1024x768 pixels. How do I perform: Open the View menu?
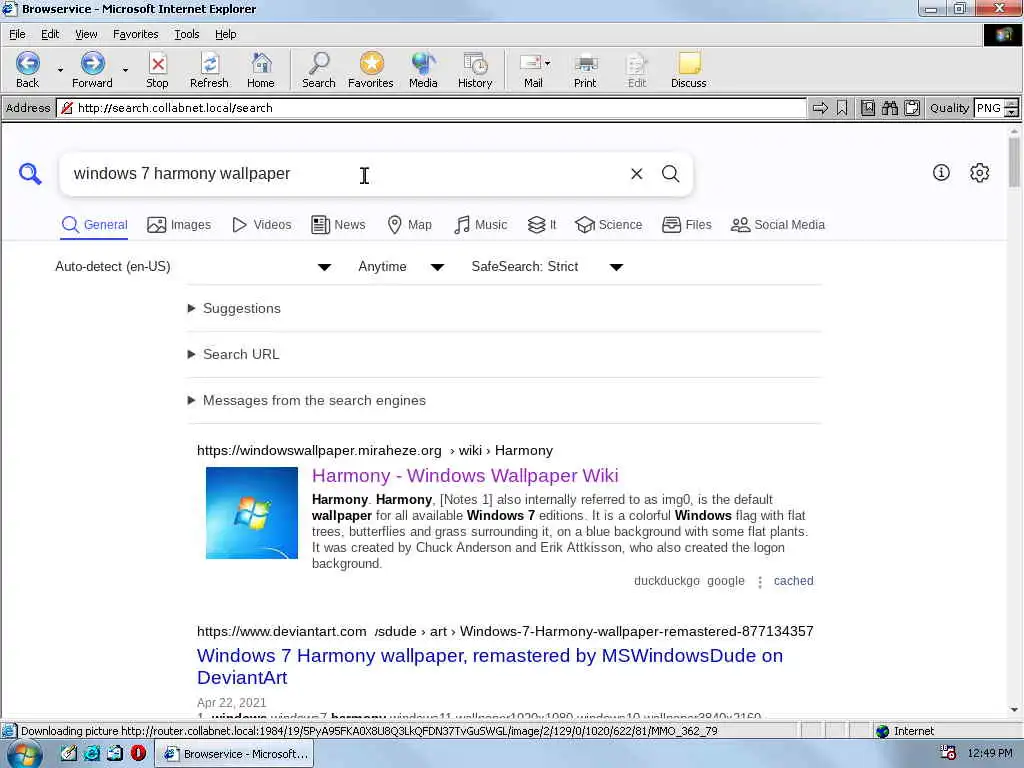(x=86, y=34)
